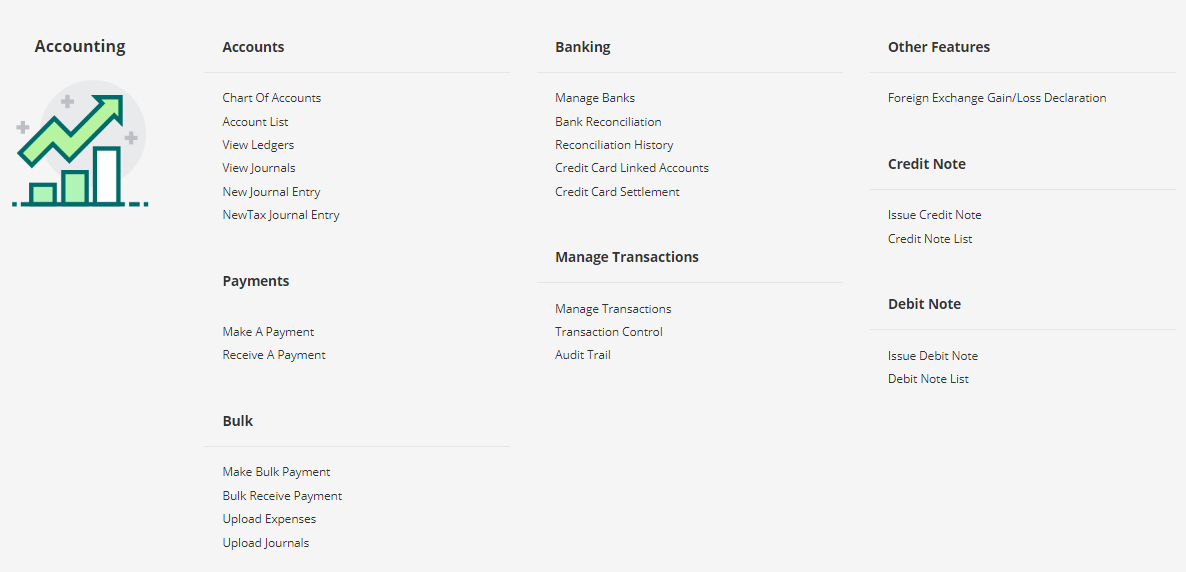
Task: Open Upload Expenses
Action: (x=269, y=519)
